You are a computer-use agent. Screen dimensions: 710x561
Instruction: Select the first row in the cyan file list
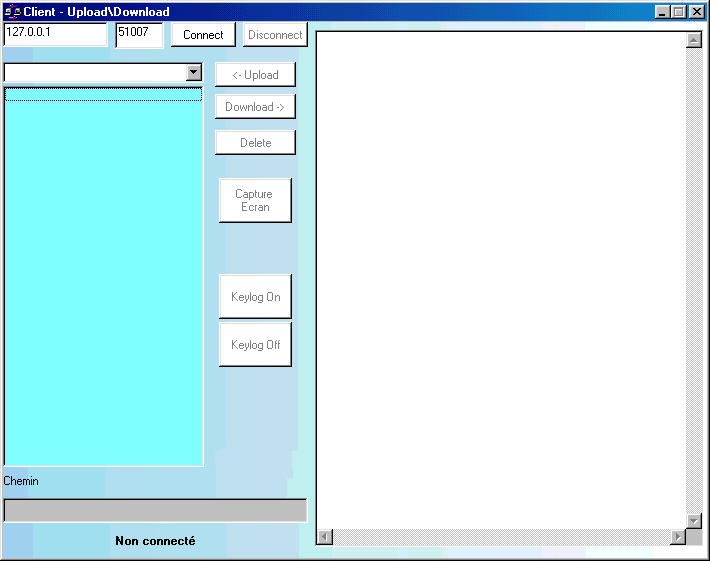[x=103, y=94]
